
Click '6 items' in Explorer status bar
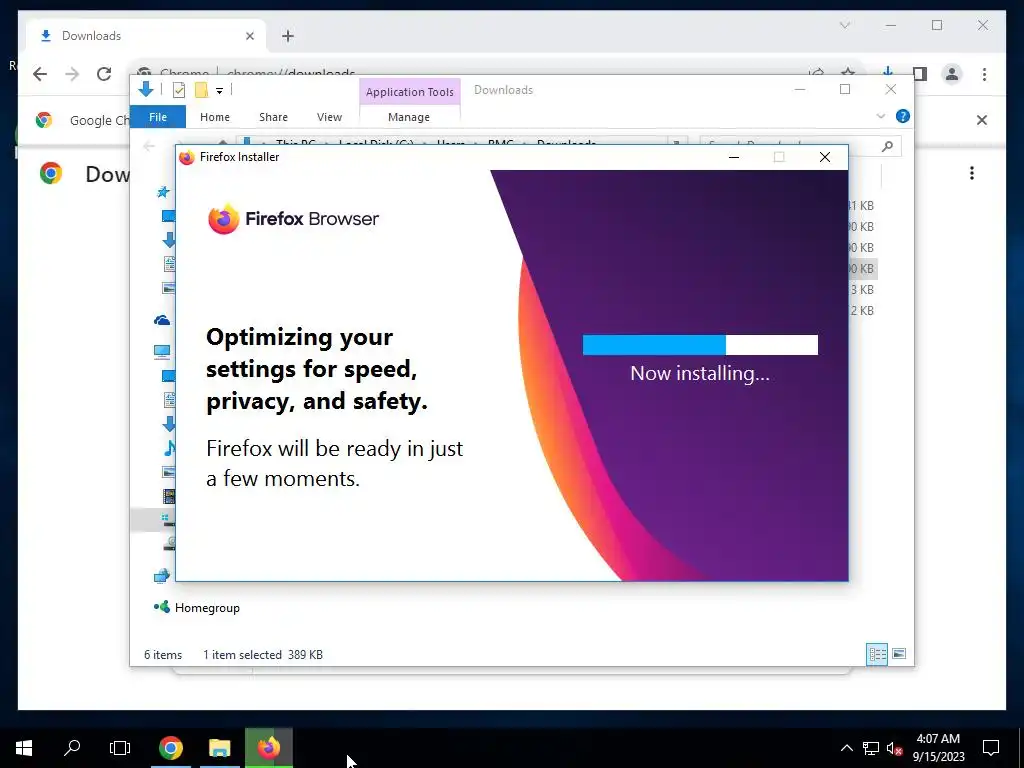click(163, 654)
